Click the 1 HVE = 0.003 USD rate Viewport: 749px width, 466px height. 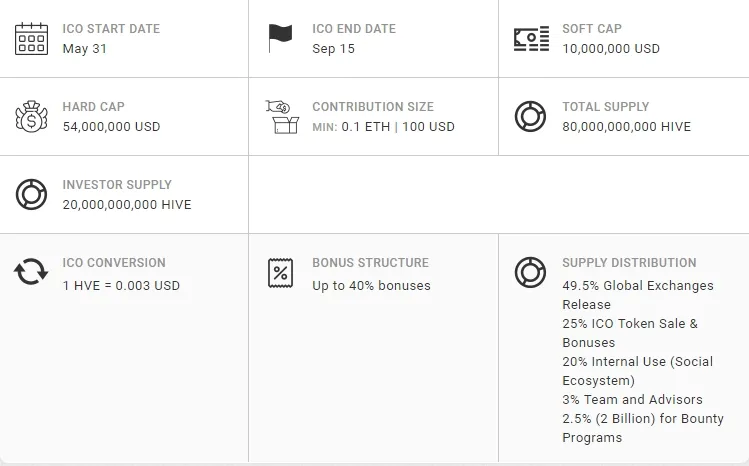(121, 286)
